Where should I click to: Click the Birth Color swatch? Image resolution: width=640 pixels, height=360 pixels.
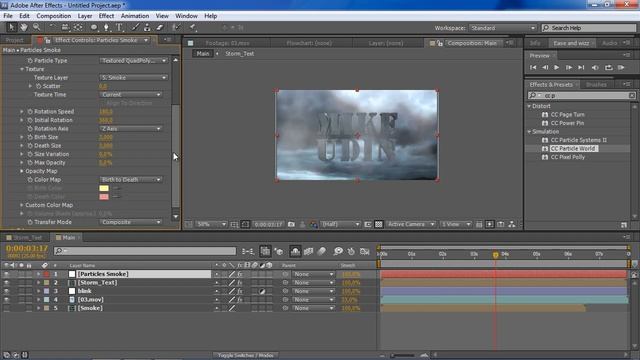pyautogui.click(x=104, y=188)
